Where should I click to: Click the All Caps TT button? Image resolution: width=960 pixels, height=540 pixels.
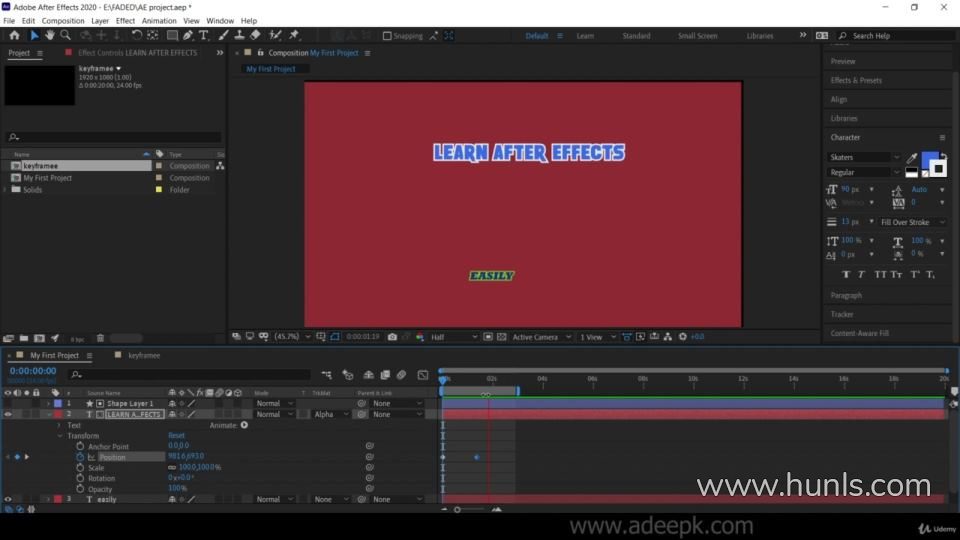point(880,274)
